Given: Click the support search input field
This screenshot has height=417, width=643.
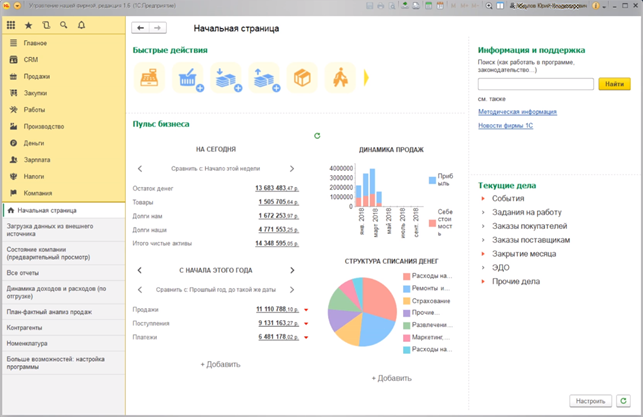Looking at the screenshot, I should click(535, 84).
